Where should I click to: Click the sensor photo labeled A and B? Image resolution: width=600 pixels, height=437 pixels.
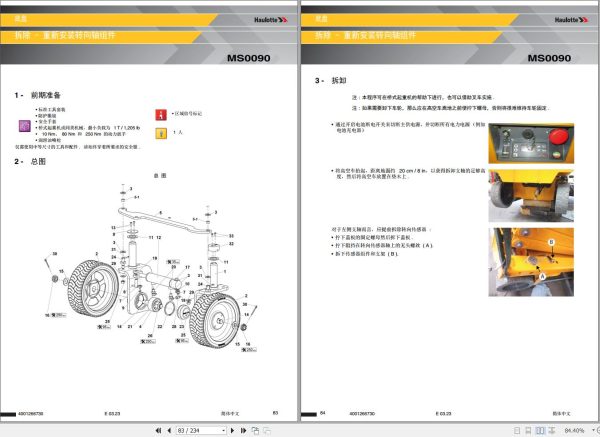[531, 262]
